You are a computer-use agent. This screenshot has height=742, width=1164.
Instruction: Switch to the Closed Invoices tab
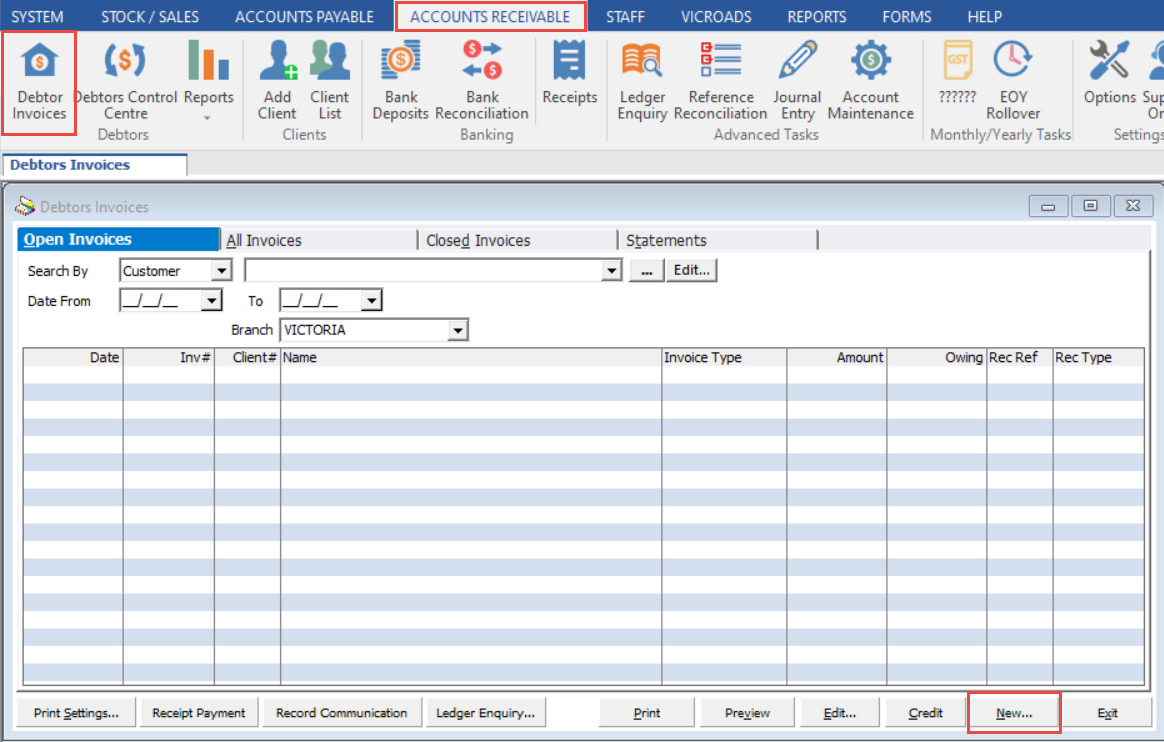coord(478,240)
